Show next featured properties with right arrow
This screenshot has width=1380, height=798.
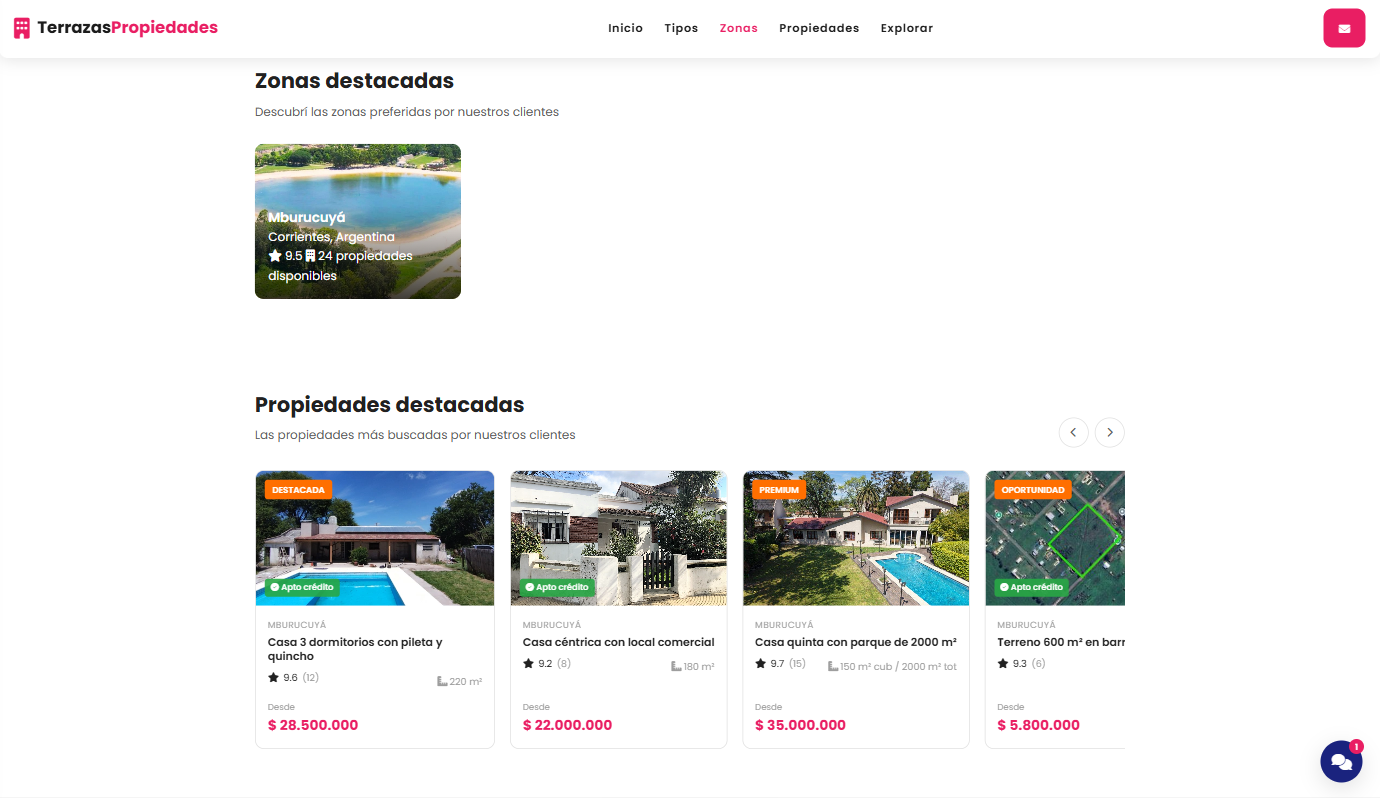click(1110, 432)
